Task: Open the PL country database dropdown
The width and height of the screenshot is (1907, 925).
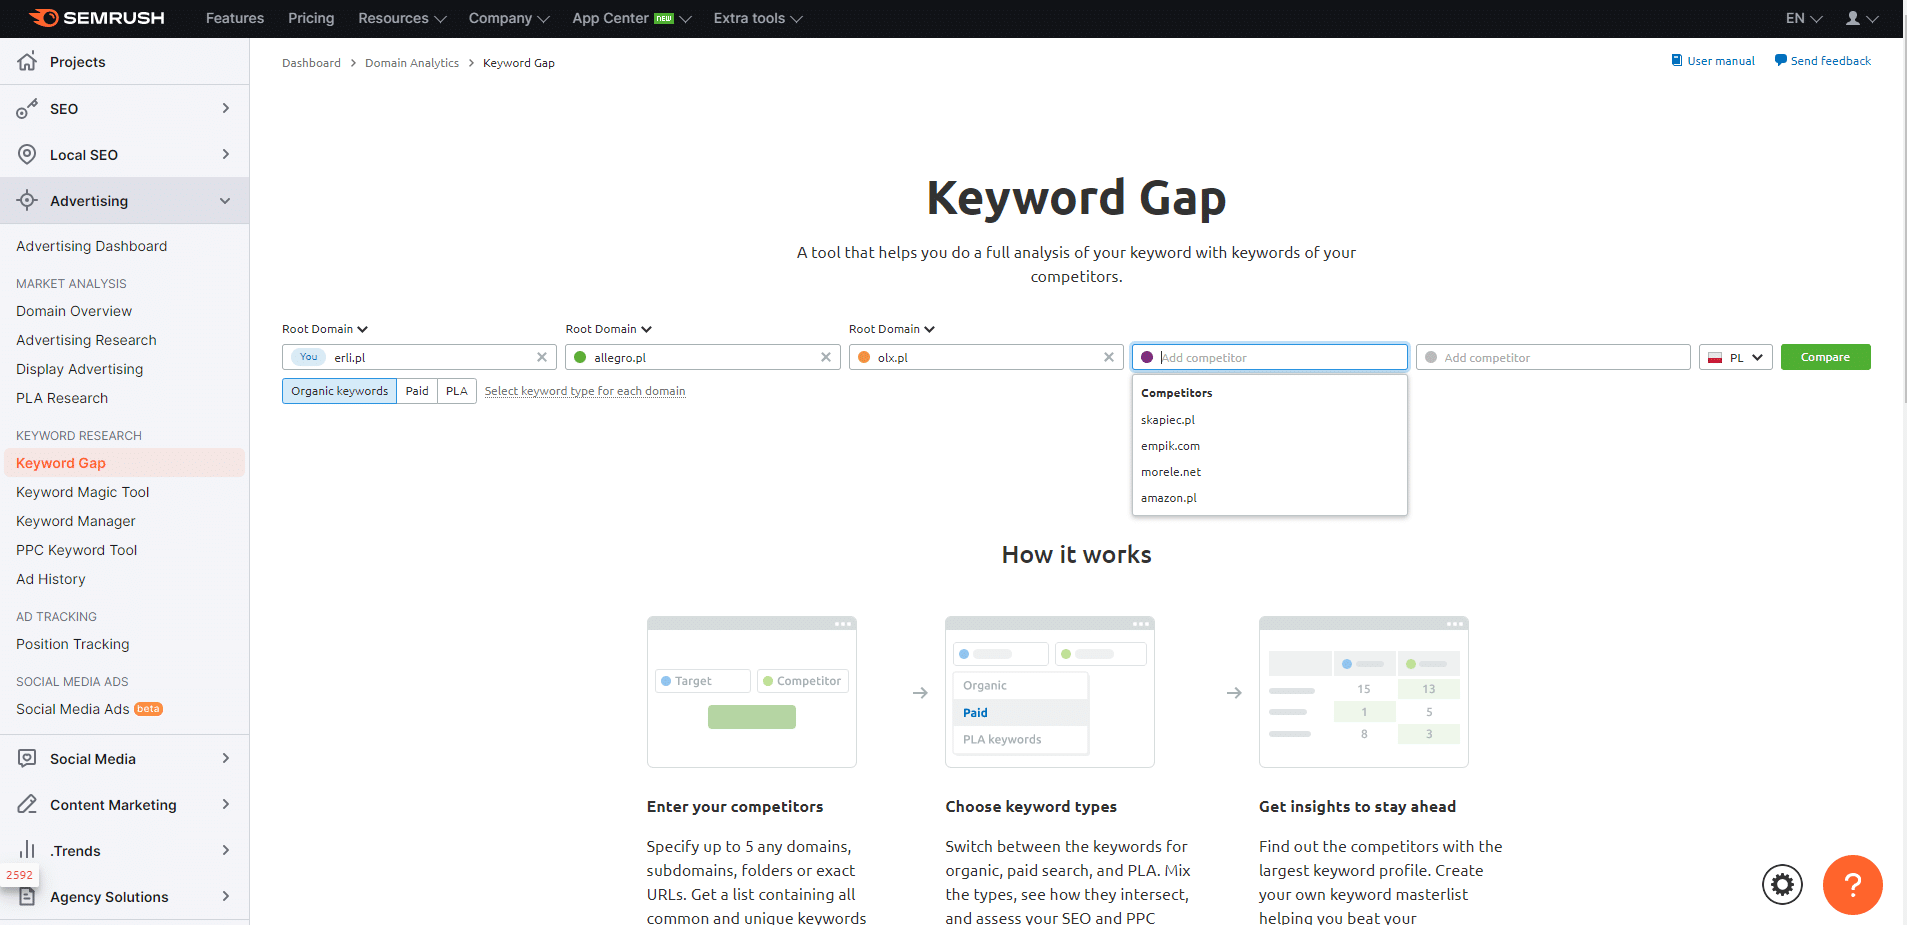Action: coord(1736,357)
